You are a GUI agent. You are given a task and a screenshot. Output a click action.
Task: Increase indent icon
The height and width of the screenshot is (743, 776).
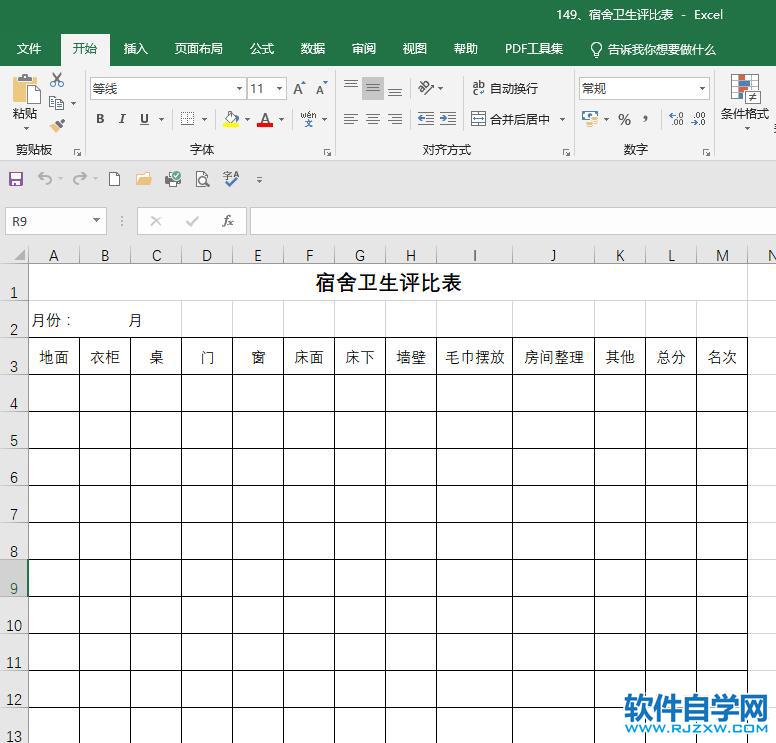448,119
